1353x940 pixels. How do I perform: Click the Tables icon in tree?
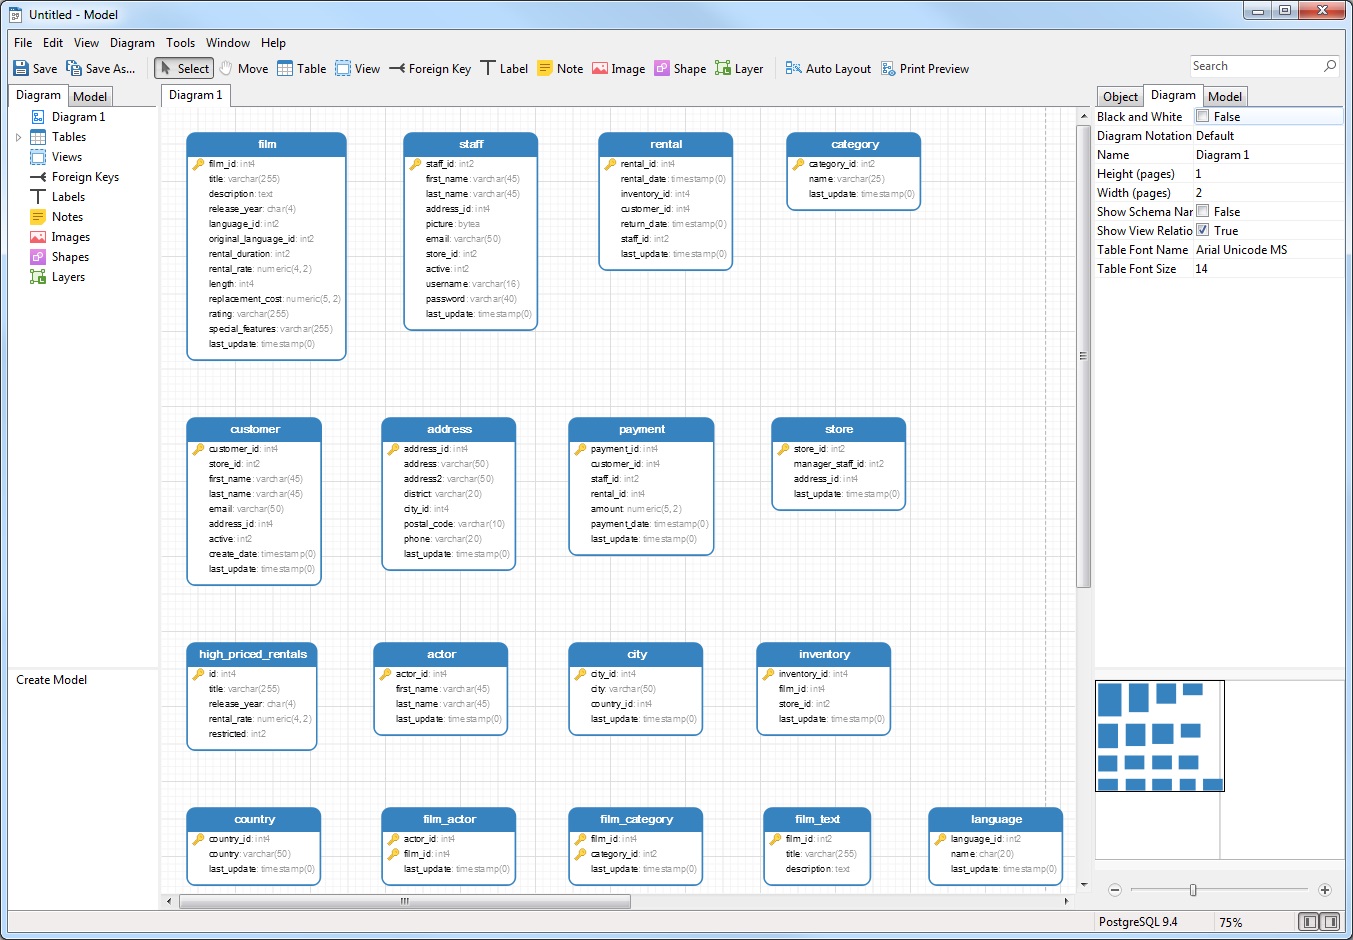[x=38, y=137]
